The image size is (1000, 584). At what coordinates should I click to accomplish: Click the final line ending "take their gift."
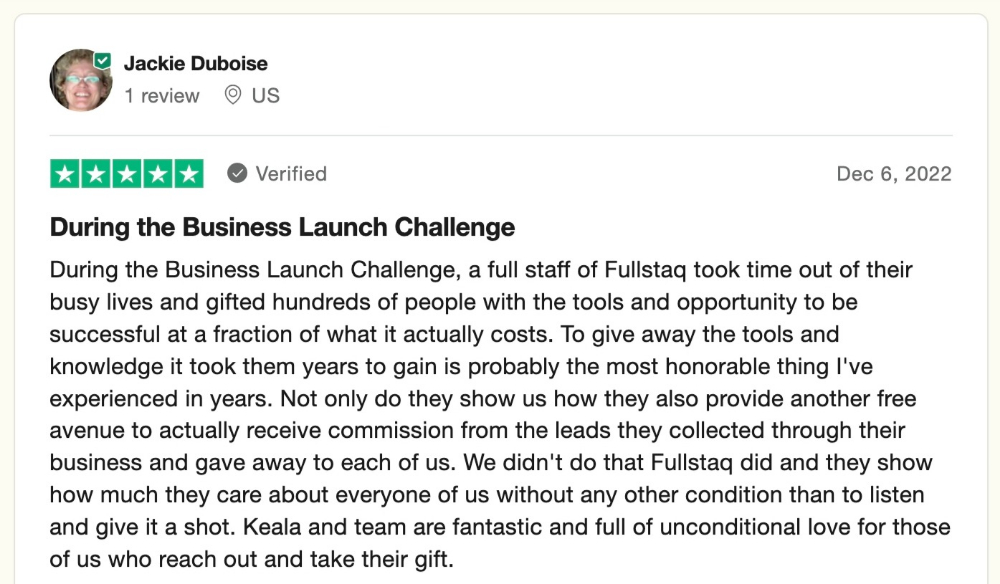[252, 559]
